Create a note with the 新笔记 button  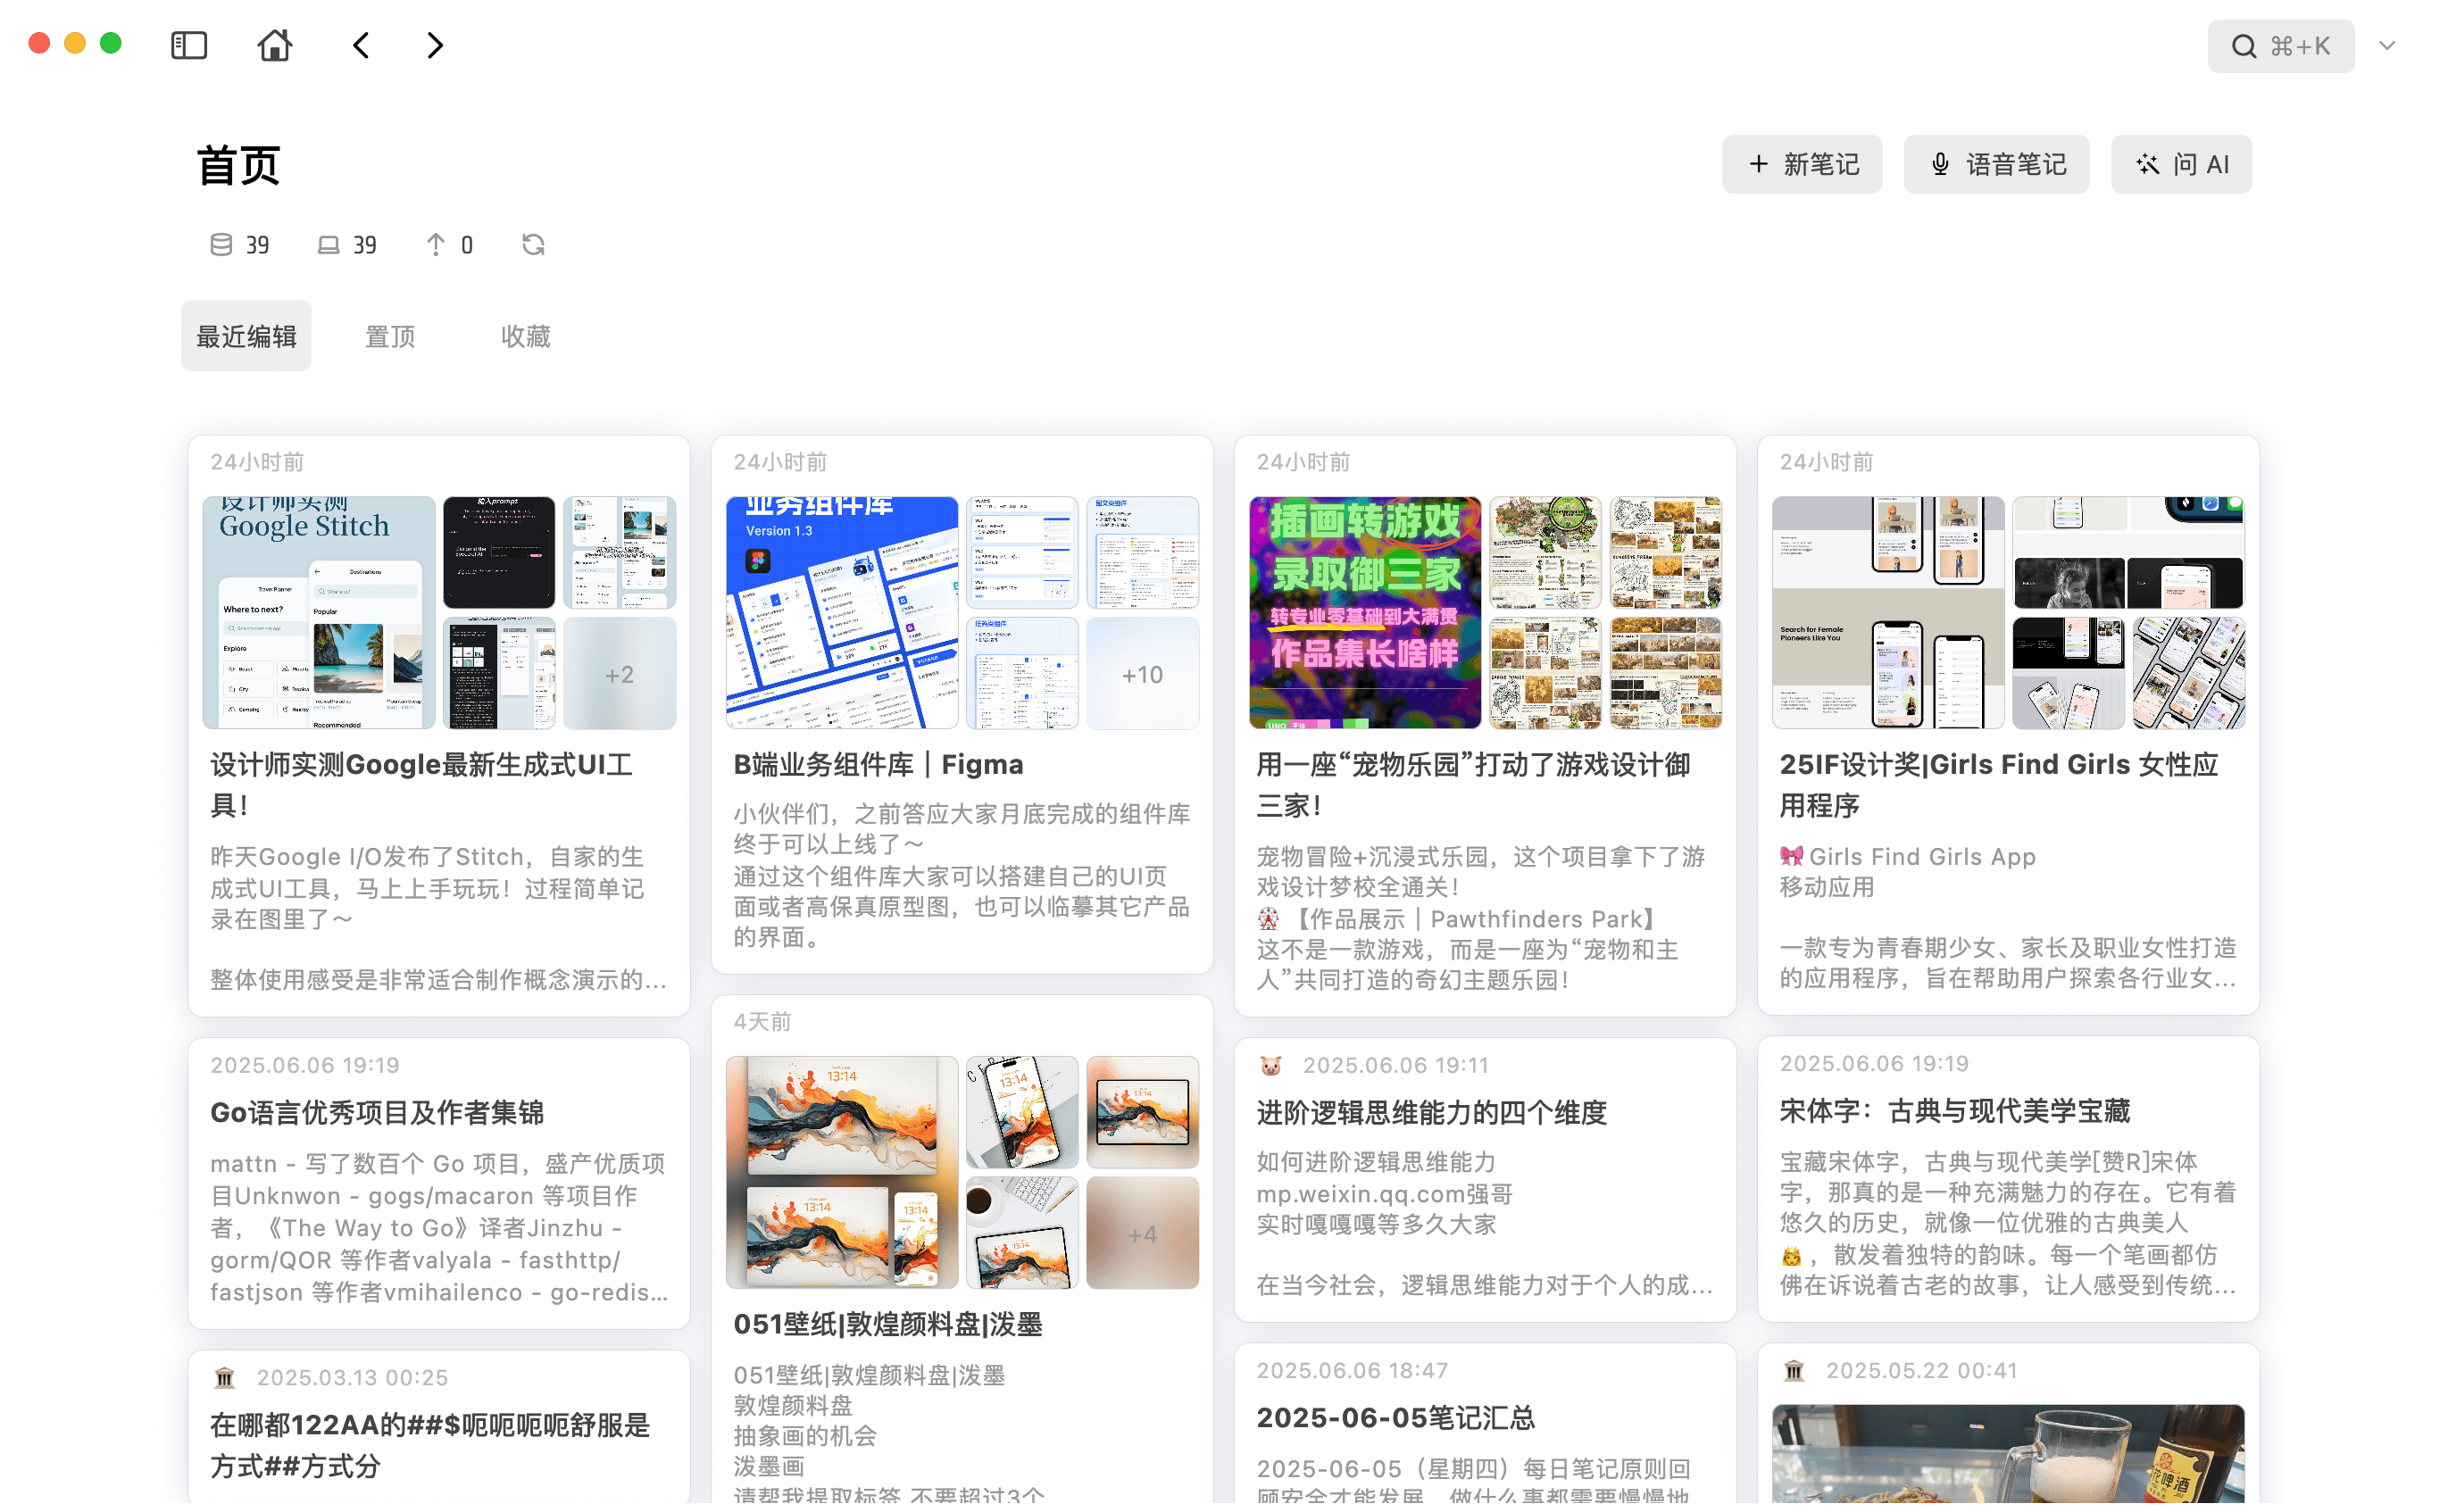(x=1802, y=163)
